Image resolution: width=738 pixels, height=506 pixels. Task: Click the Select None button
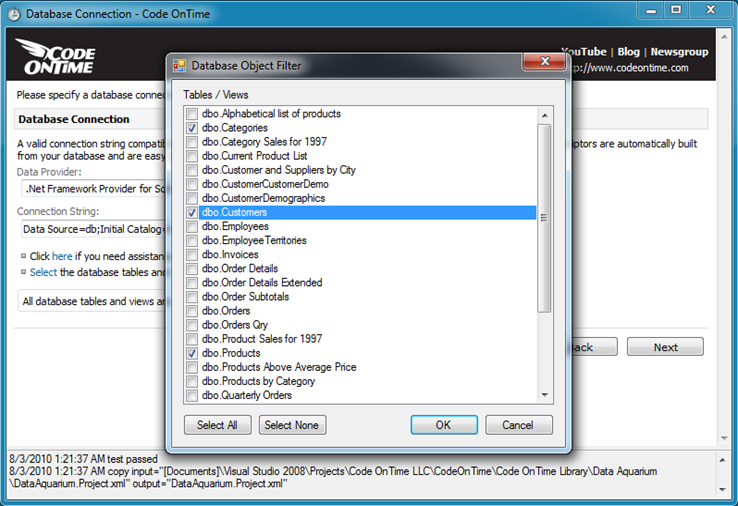coord(292,425)
